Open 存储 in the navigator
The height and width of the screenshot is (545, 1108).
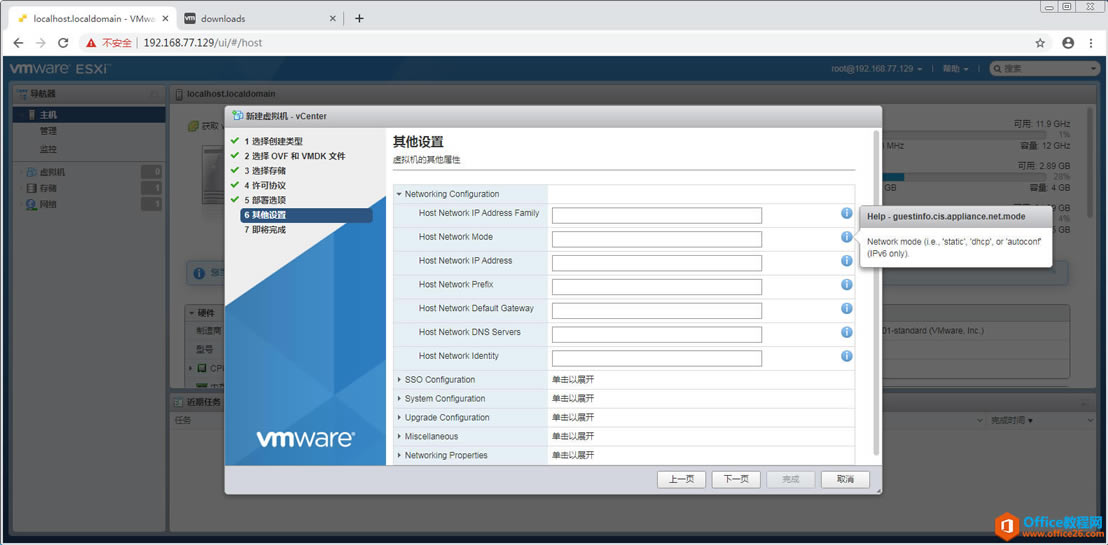pos(47,188)
